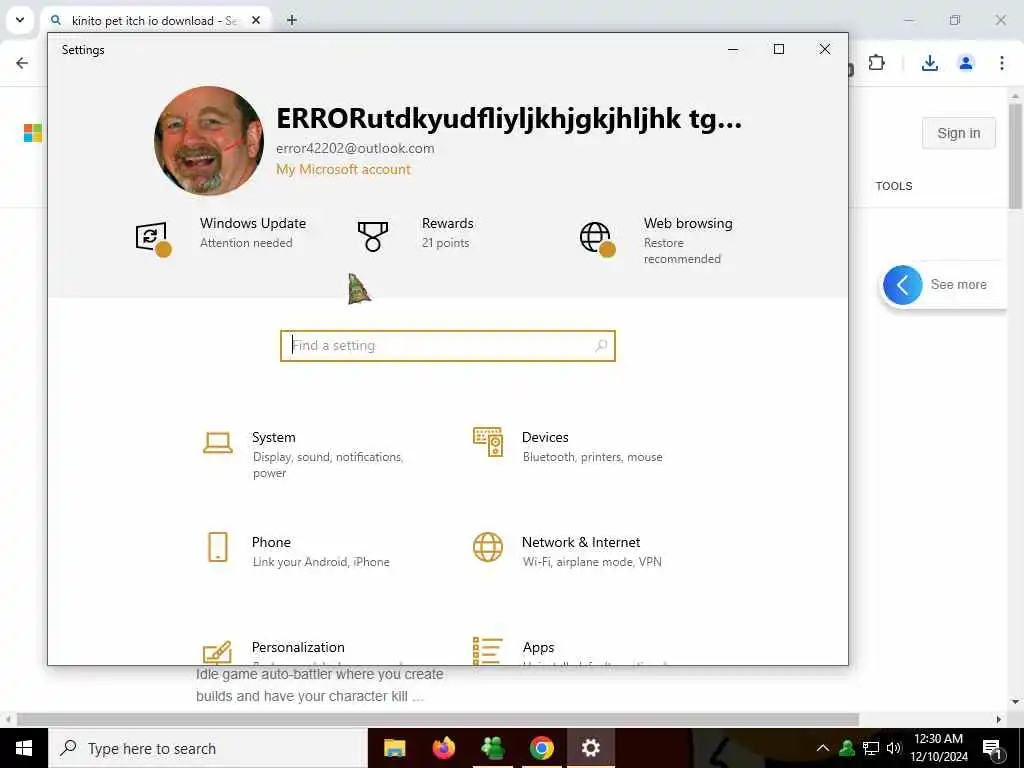Click the user profile picture
Image resolution: width=1024 pixels, height=768 pixels.
[209, 141]
